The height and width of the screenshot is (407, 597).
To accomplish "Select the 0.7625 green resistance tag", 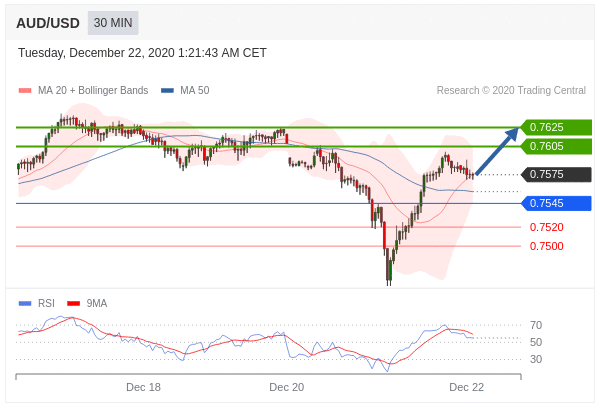I will [x=556, y=127].
